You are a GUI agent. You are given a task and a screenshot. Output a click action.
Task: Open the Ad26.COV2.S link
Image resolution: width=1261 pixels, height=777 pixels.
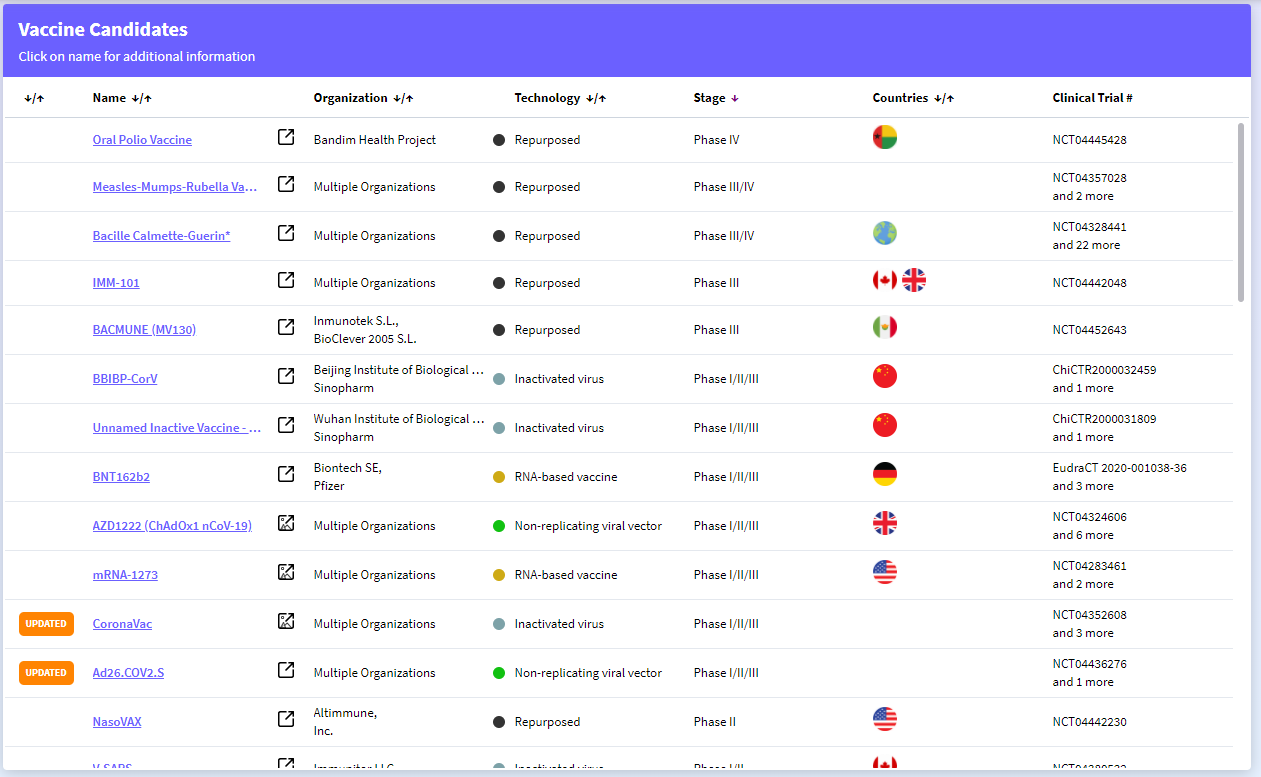tap(128, 673)
